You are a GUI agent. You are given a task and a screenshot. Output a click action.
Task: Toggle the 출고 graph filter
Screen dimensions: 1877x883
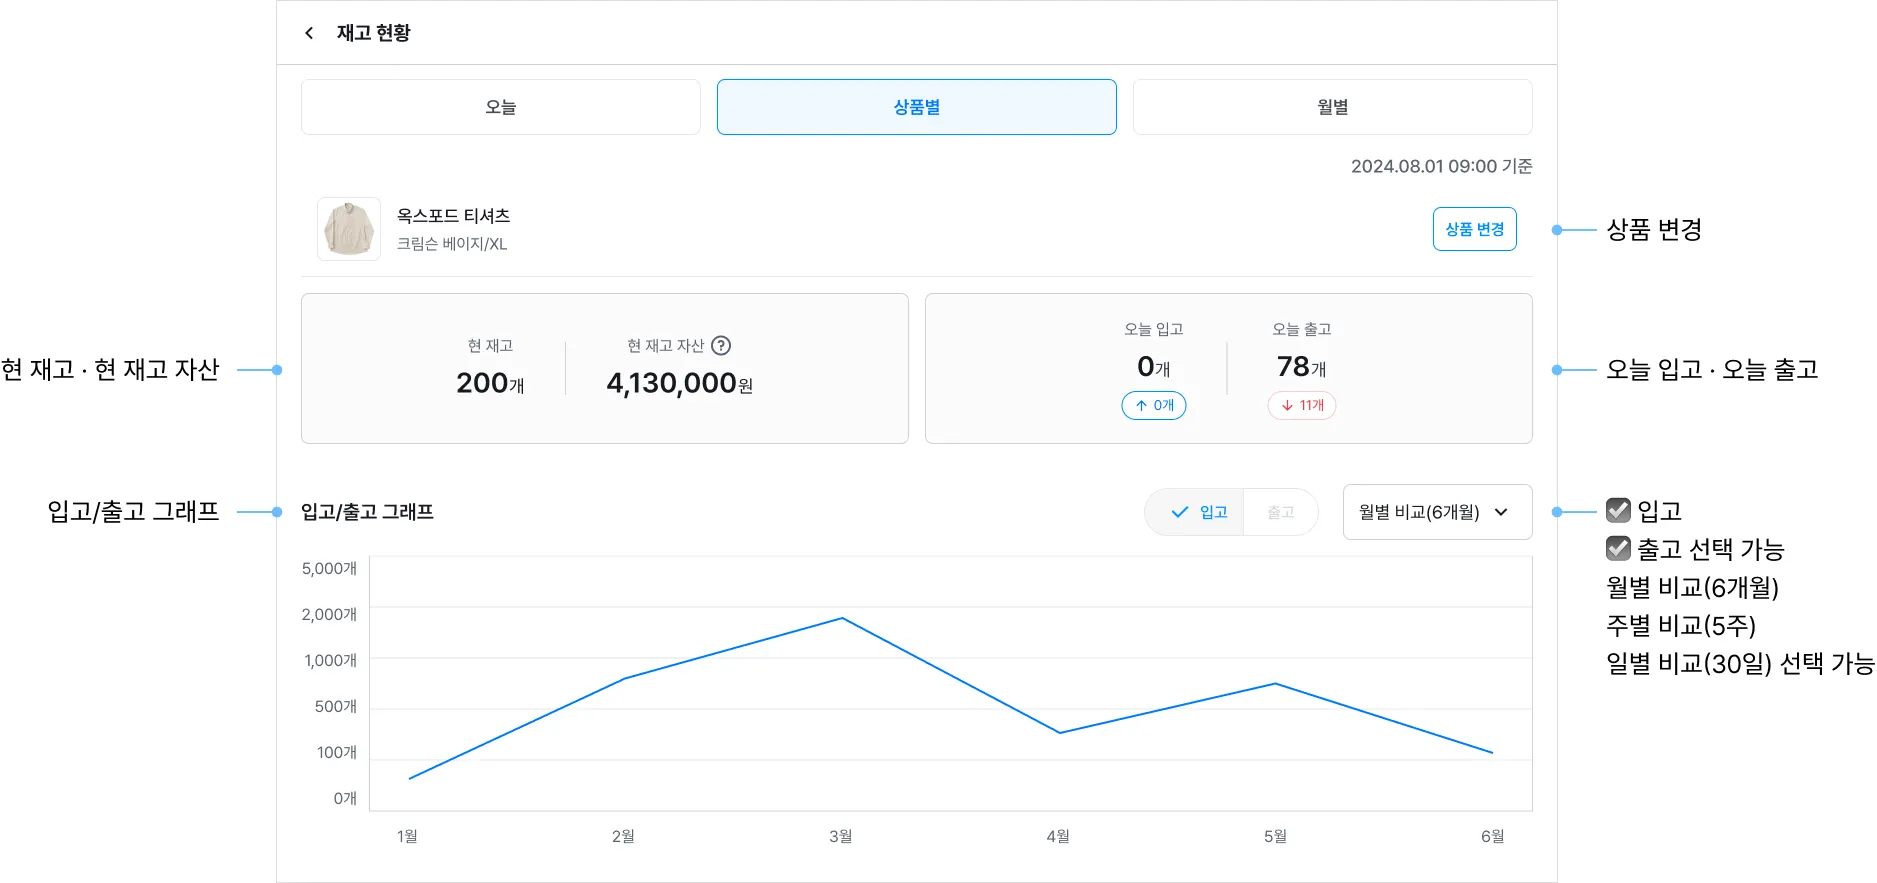click(x=1281, y=512)
